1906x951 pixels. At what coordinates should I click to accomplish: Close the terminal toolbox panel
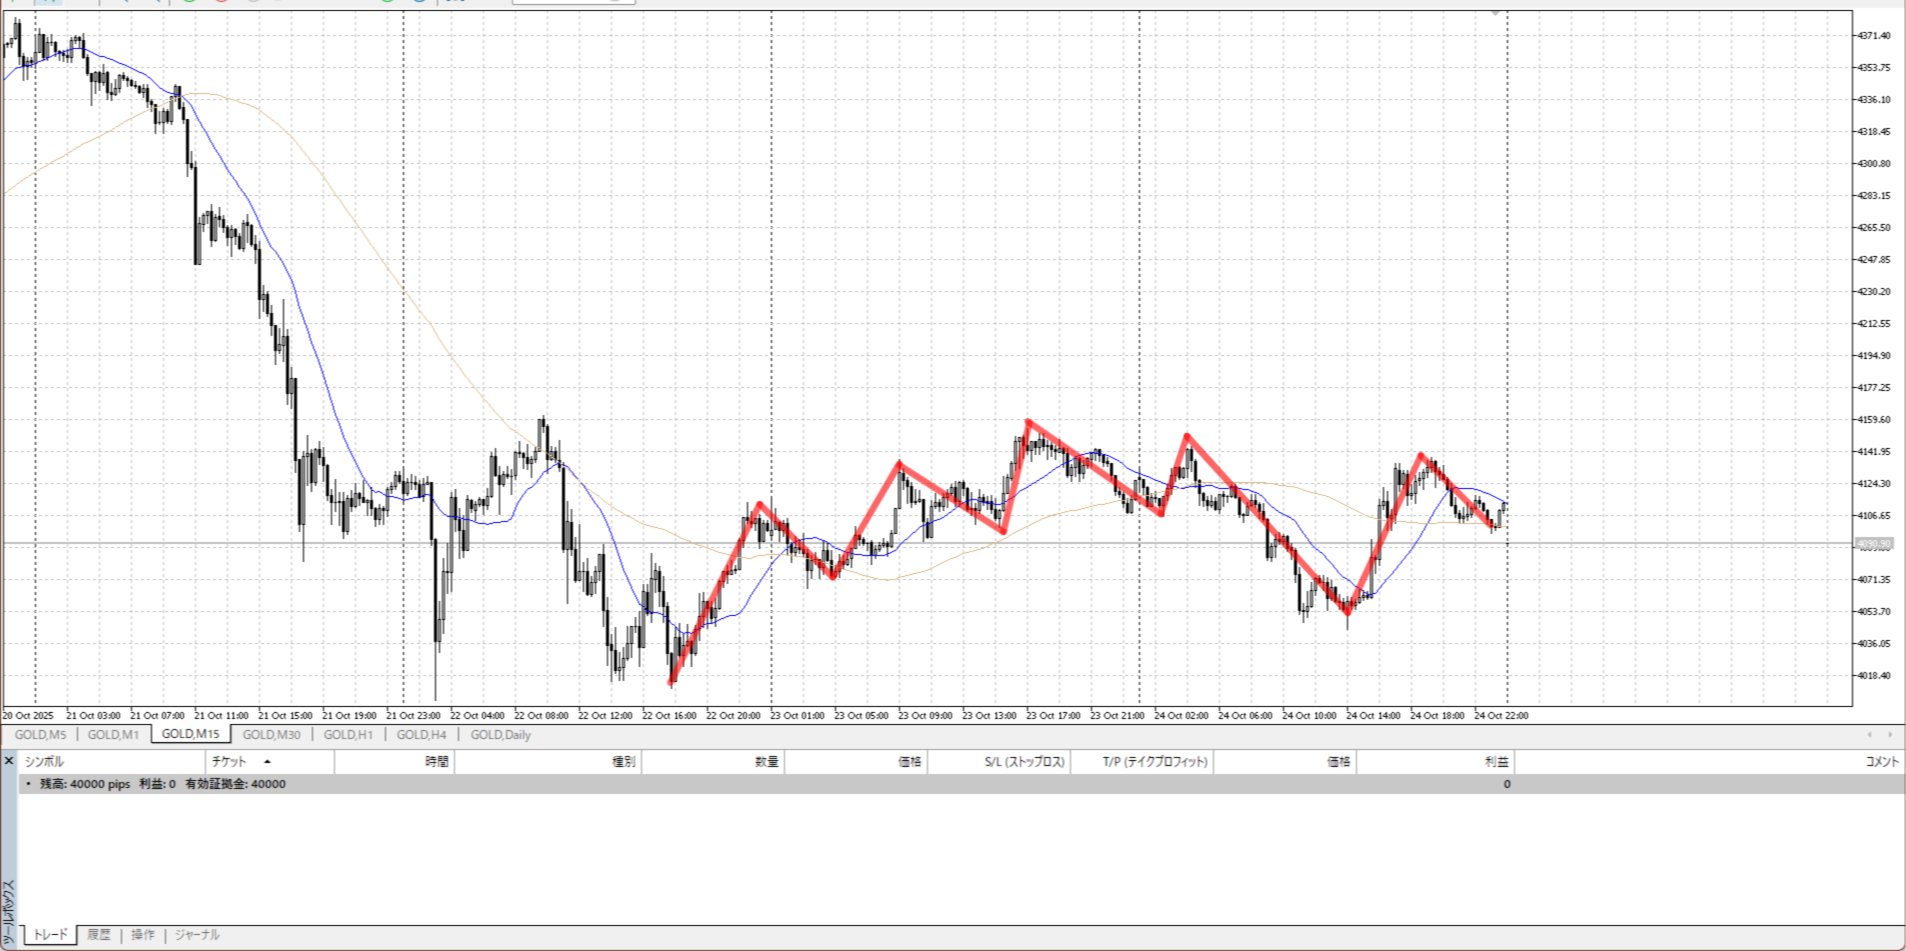(x=9, y=761)
